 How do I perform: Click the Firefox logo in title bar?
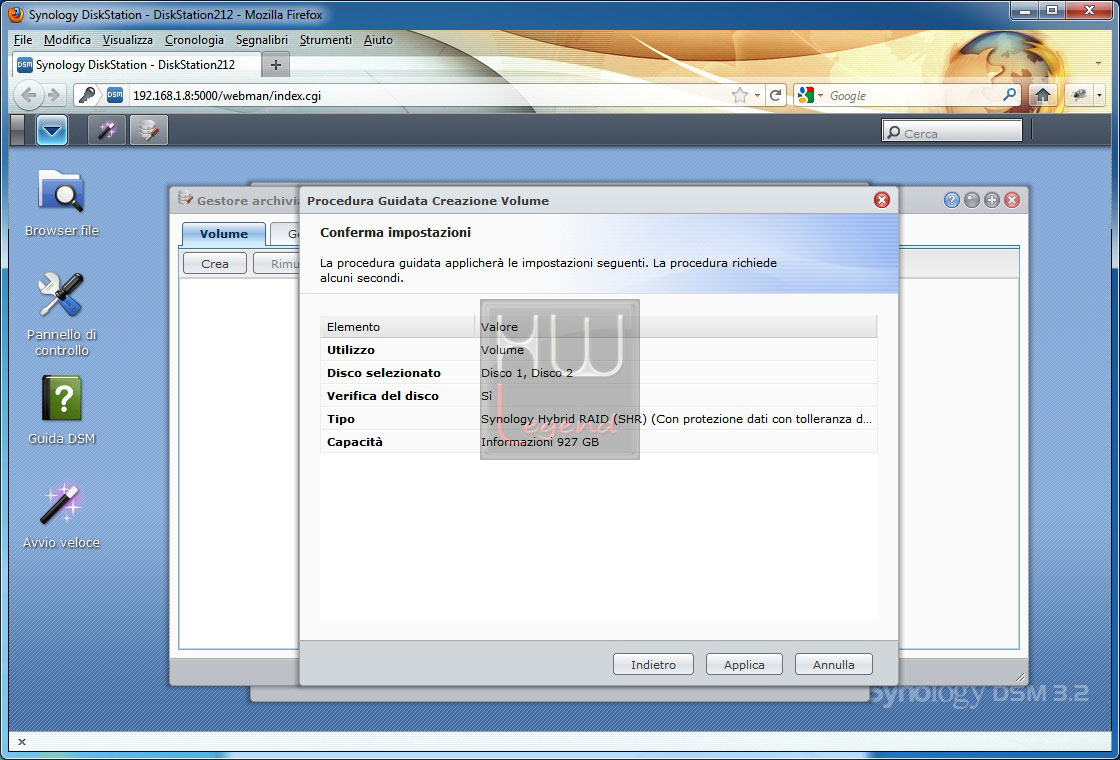coord(16,14)
